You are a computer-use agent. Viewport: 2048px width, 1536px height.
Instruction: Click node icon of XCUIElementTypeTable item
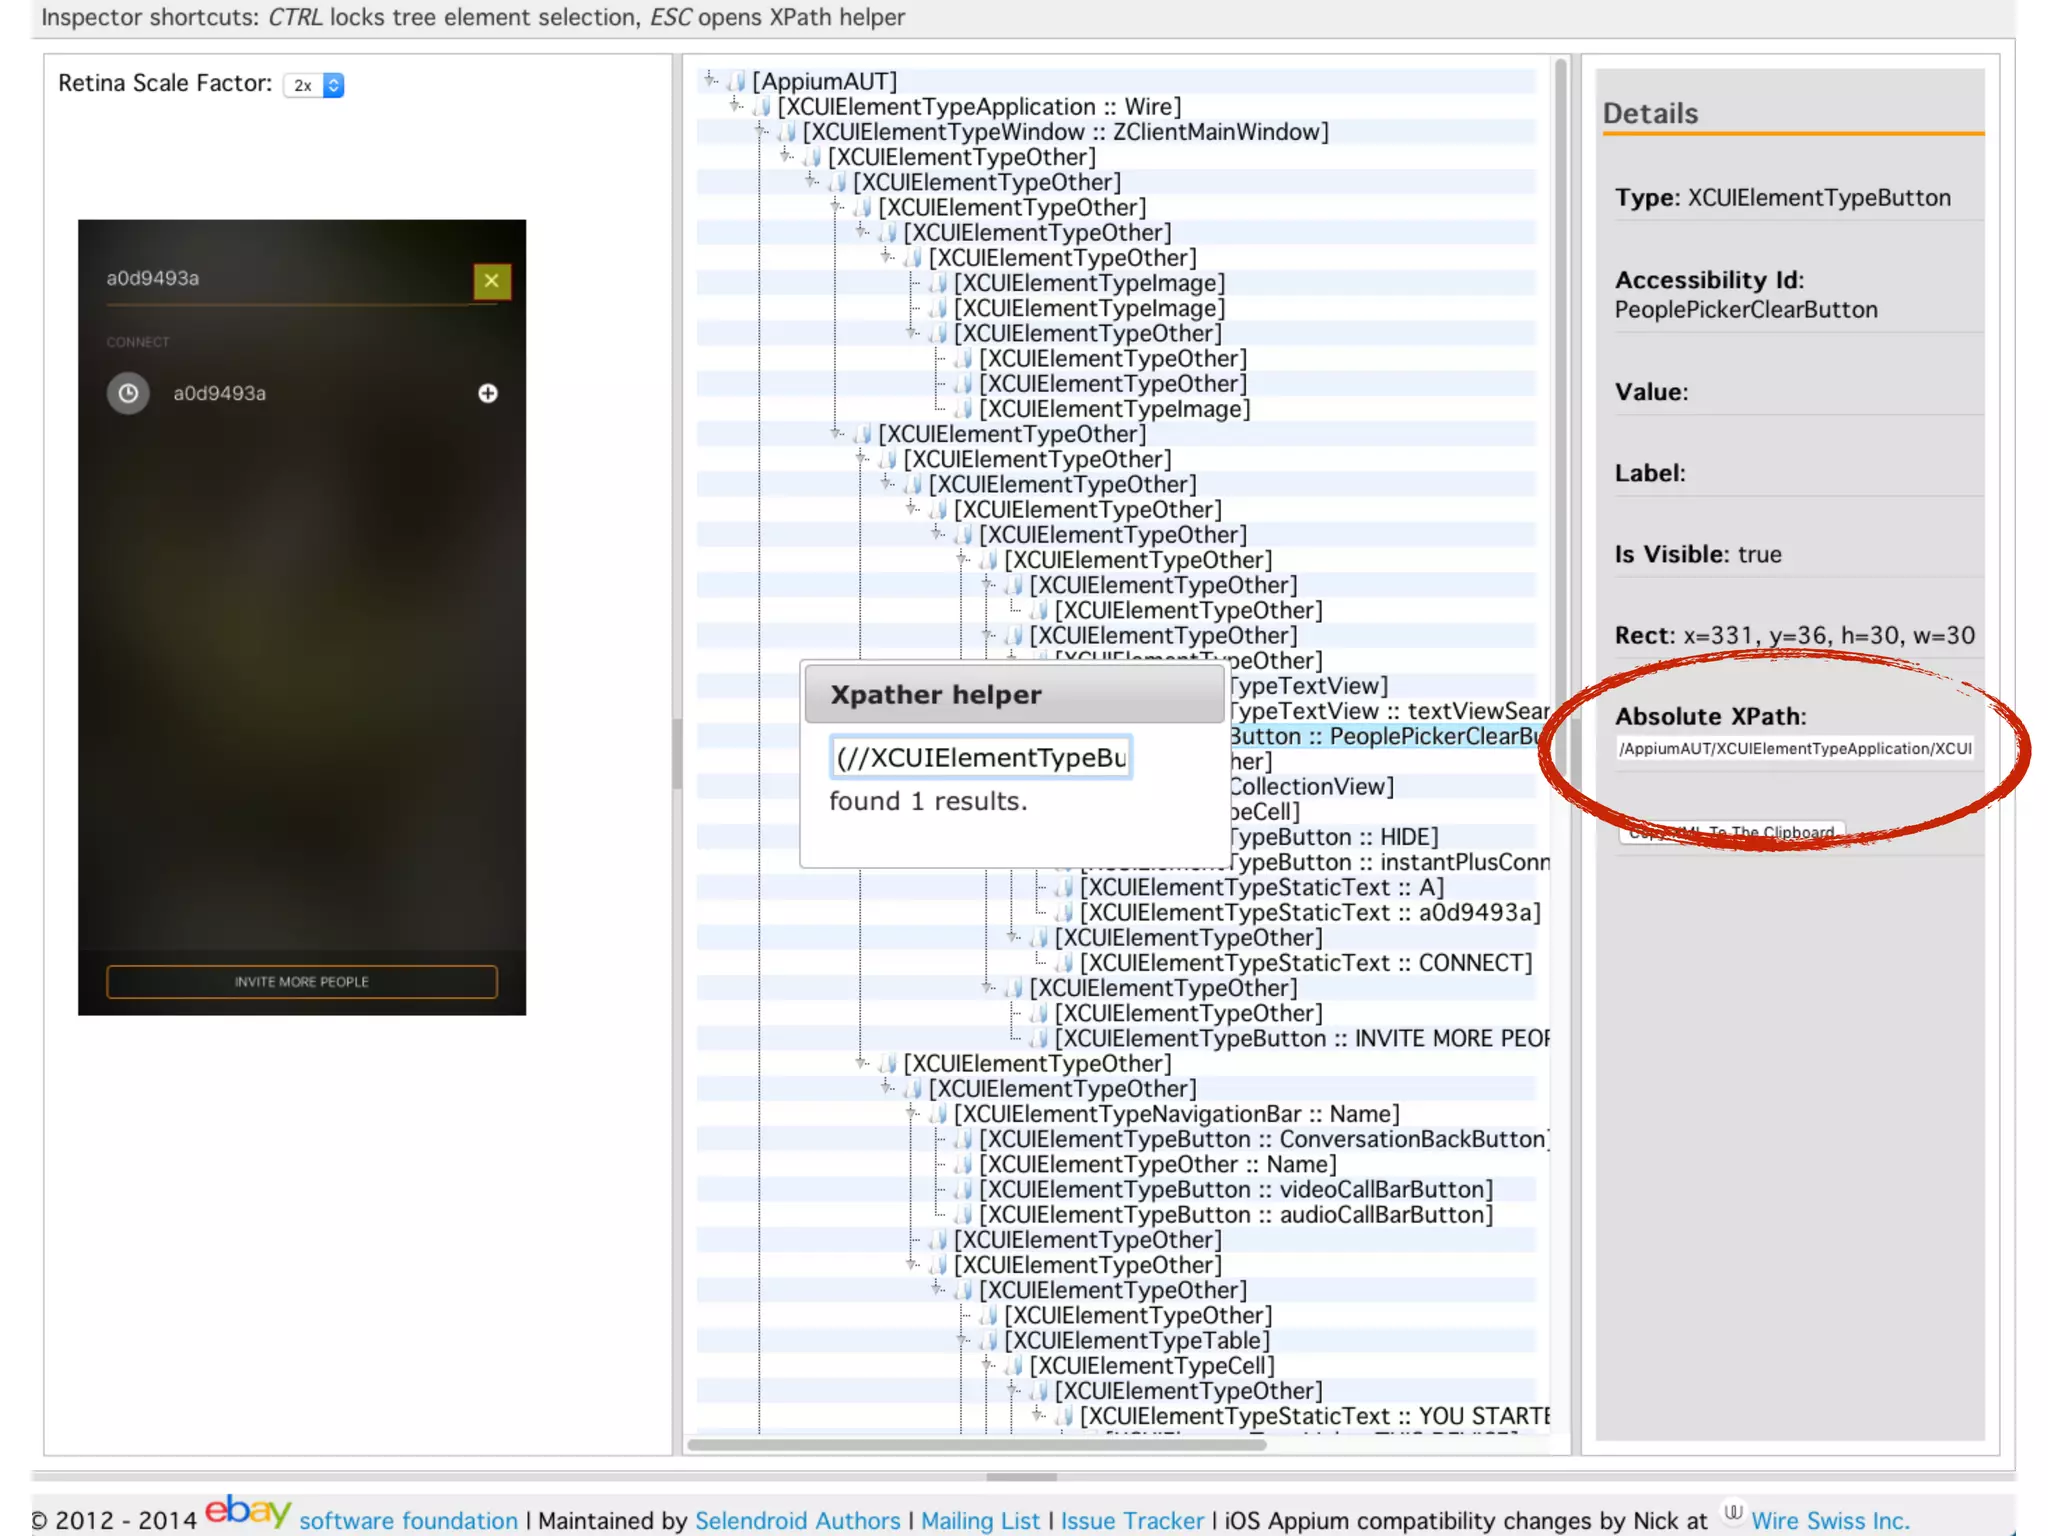989,1340
